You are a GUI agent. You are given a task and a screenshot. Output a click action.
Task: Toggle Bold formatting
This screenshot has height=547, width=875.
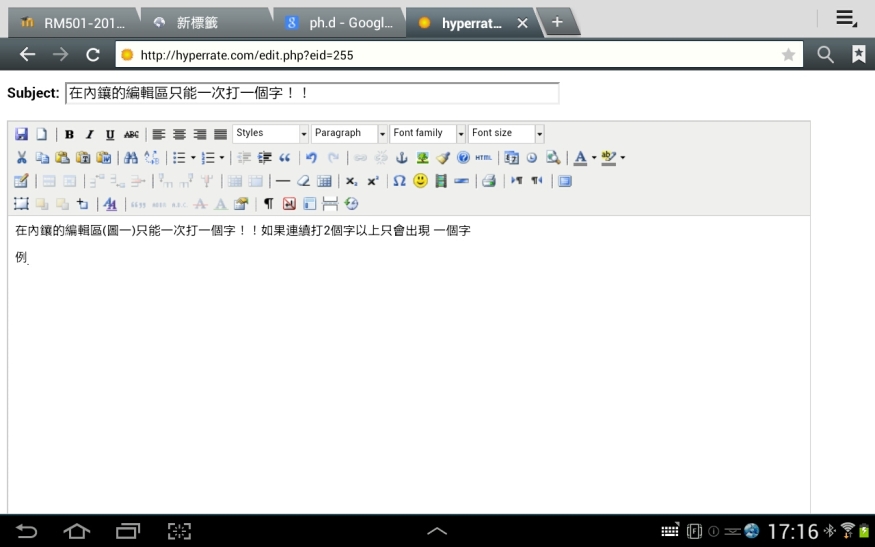pyautogui.click(x=69, y=134)
